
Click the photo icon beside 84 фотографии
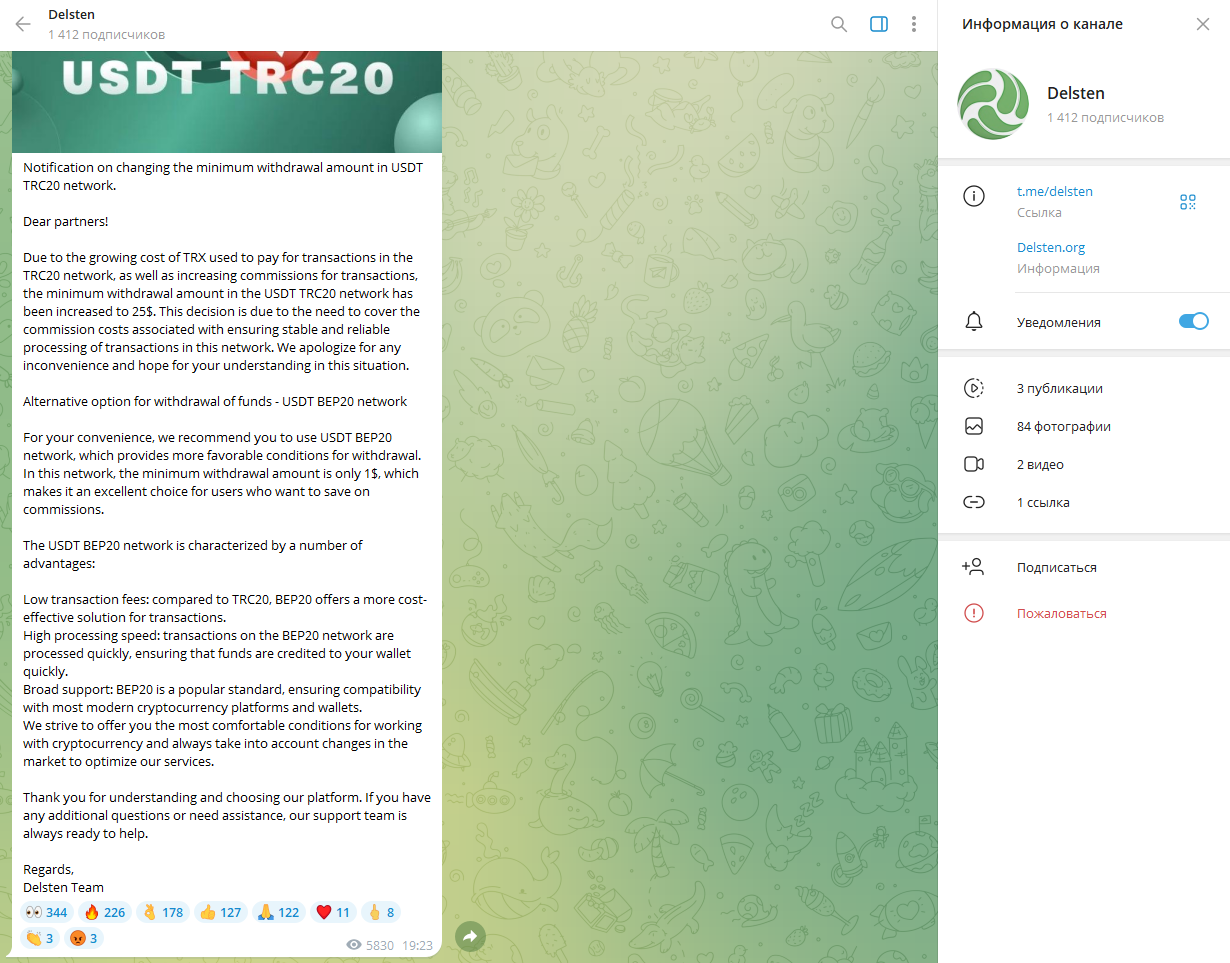tap(974, 426)
